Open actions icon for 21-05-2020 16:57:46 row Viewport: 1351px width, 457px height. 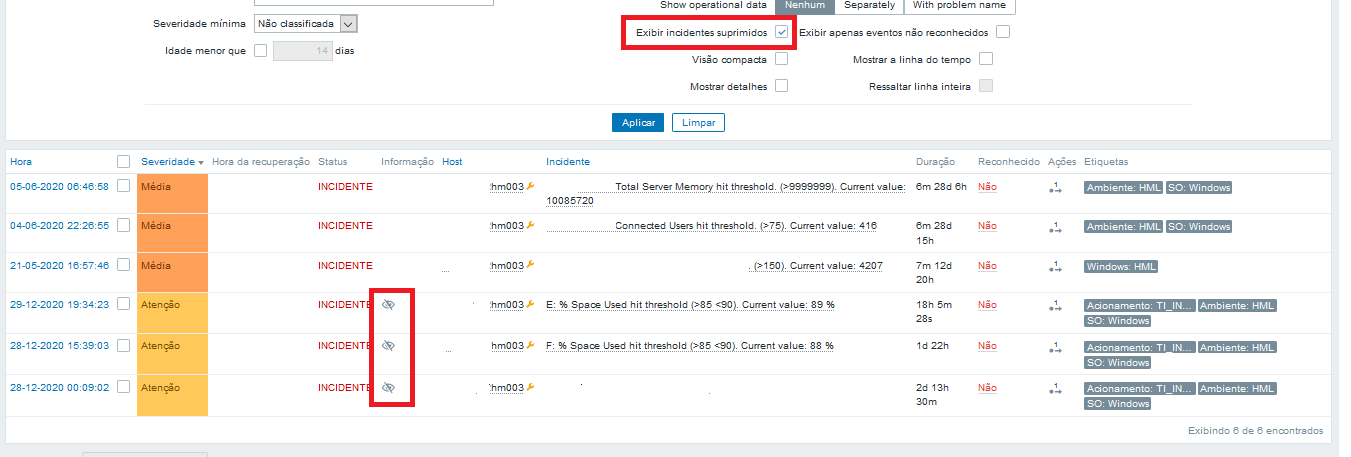[1055, 267]
